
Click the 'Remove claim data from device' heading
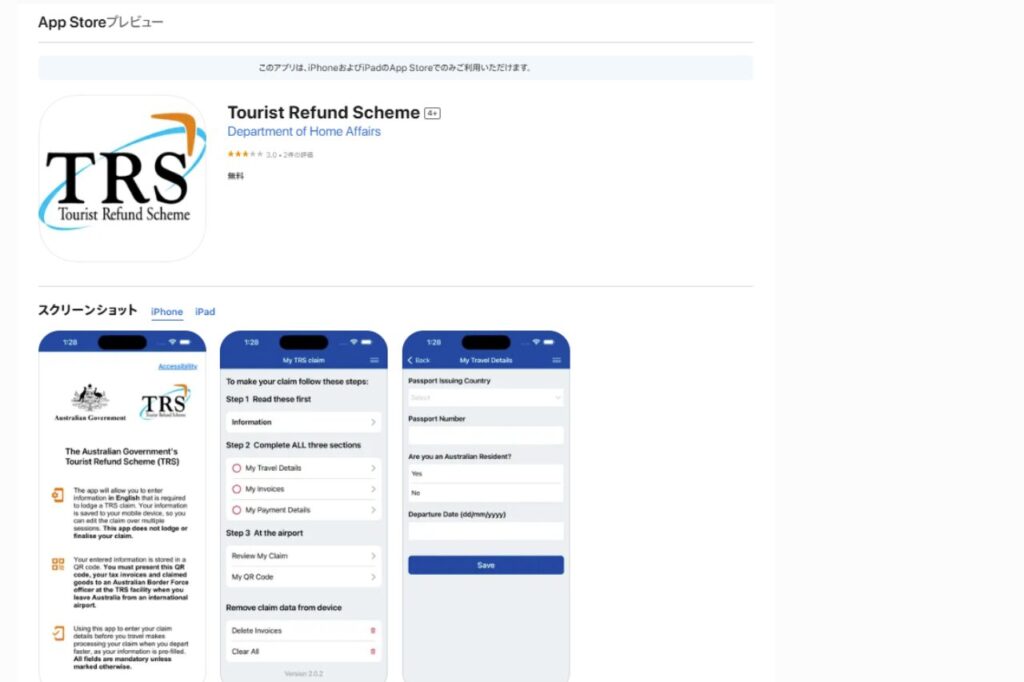pos(283,608)
